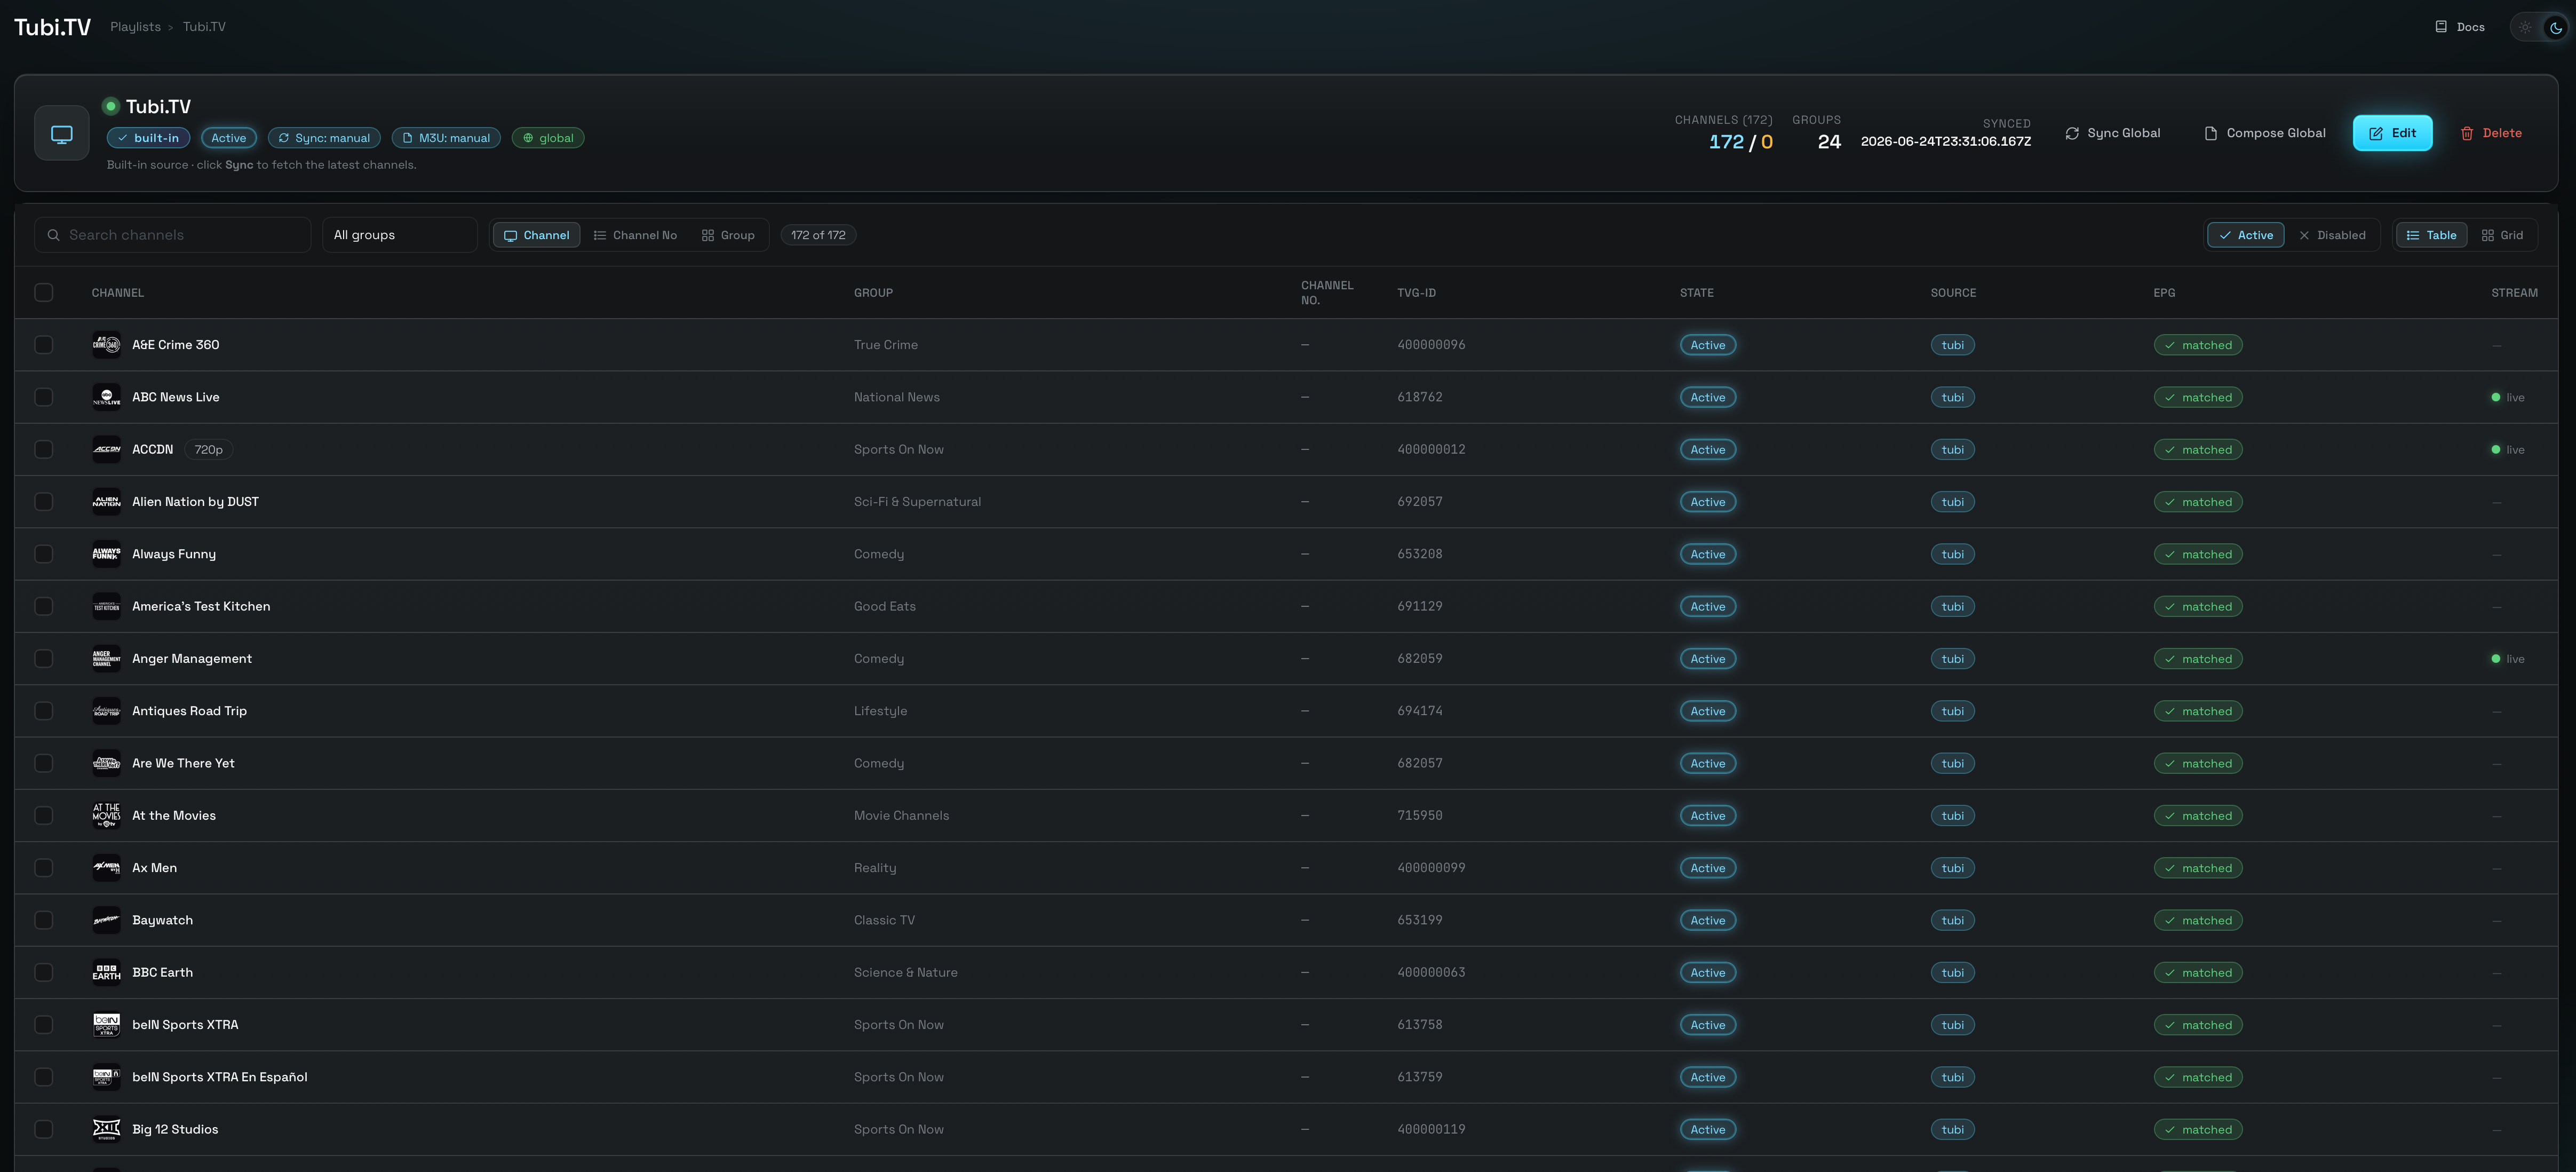Click the Tubi.TV playlist monitor icon
Image resolution: width=2576 pixels, height=1172 pixels.
click(x=62, y=133)
